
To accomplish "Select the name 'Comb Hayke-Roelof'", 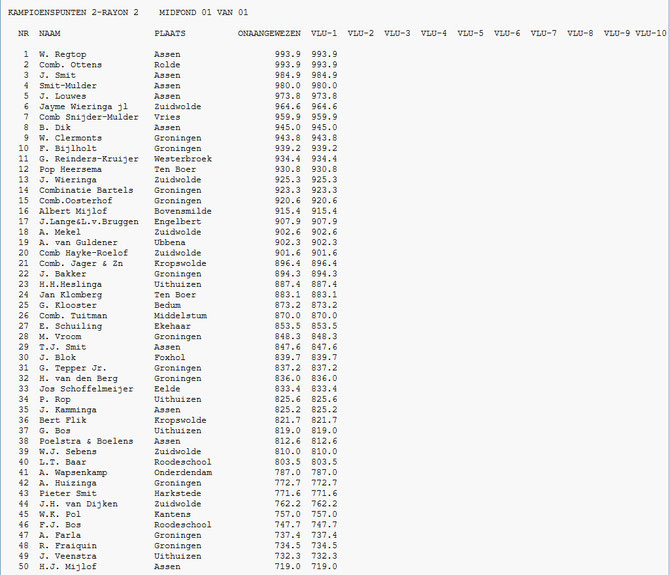I will click(x=83, y=253).
